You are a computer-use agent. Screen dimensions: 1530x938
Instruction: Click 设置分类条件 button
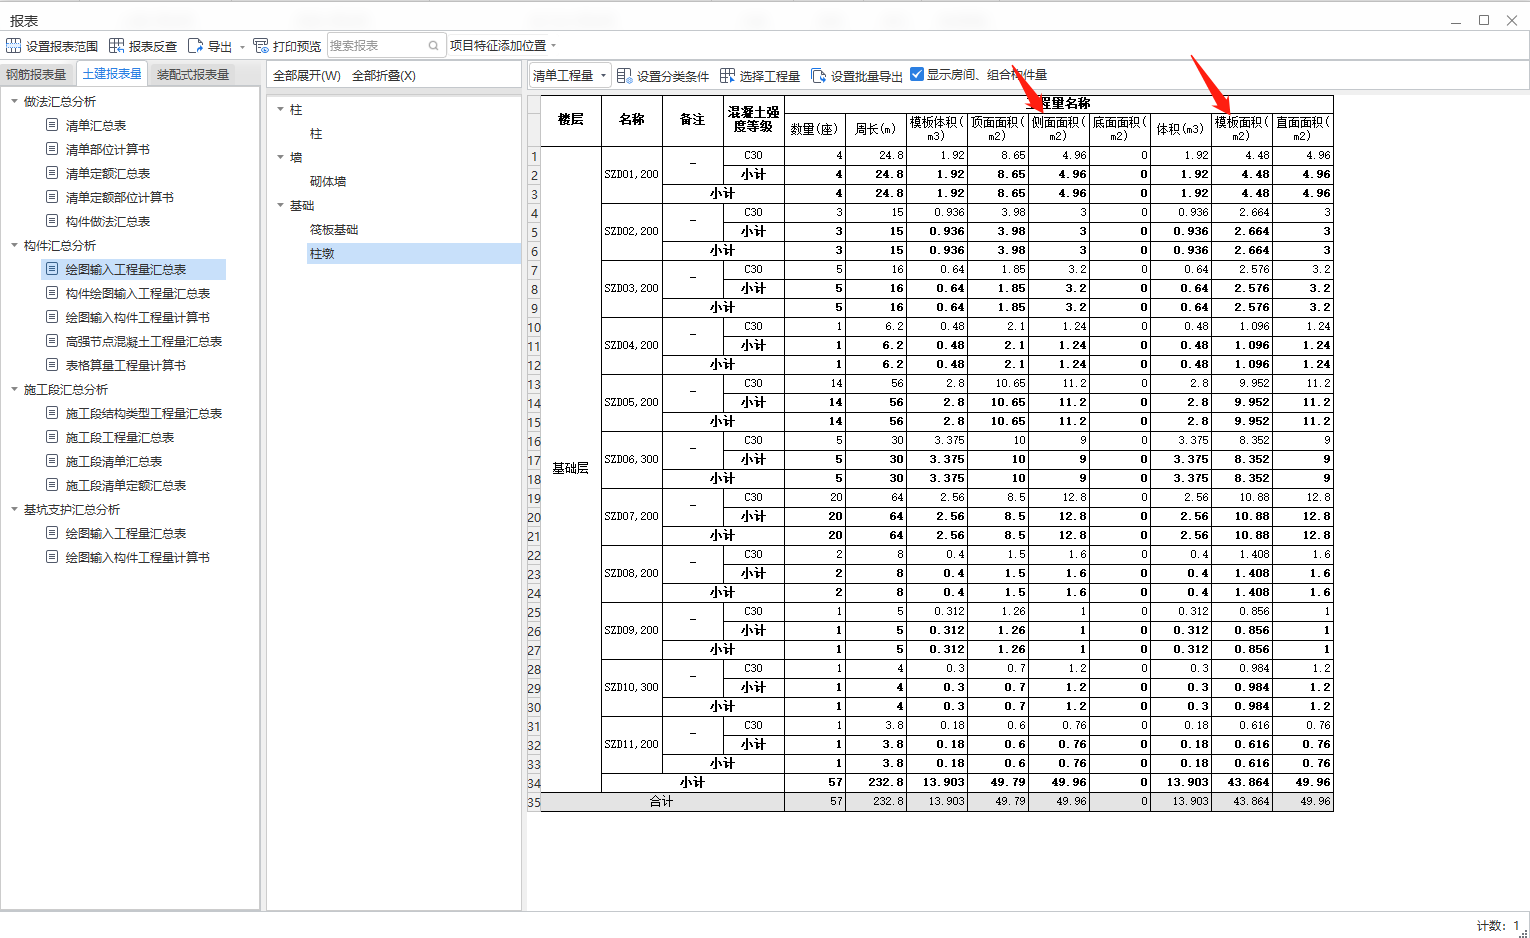[x=663, y=75]
